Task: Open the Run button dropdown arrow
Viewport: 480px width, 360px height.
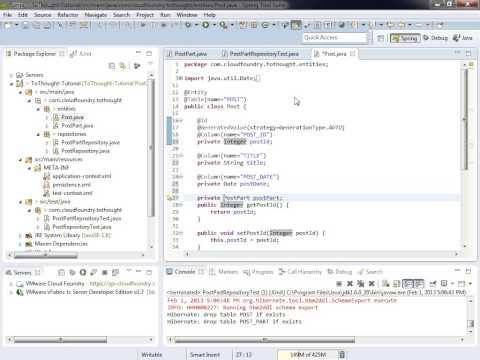Action: (214, 25)
